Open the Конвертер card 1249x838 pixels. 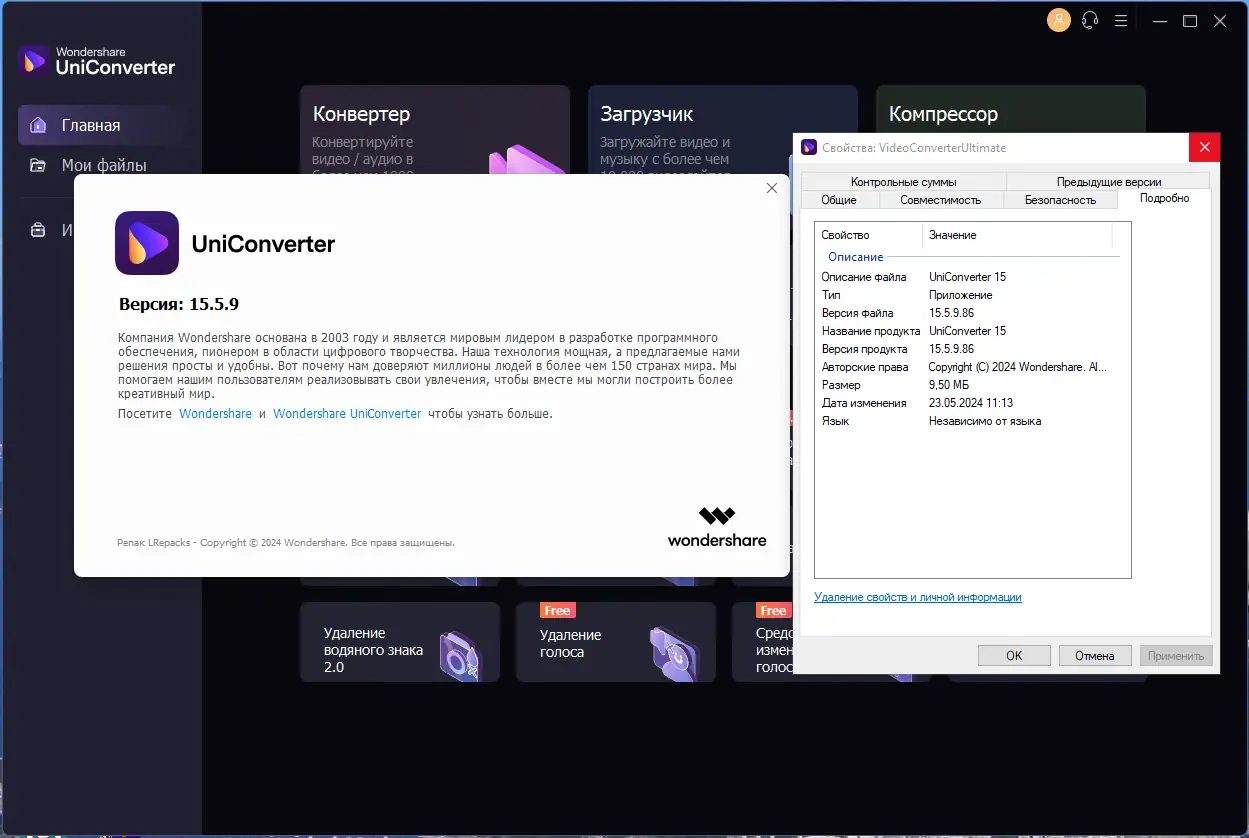click(434, 130)
